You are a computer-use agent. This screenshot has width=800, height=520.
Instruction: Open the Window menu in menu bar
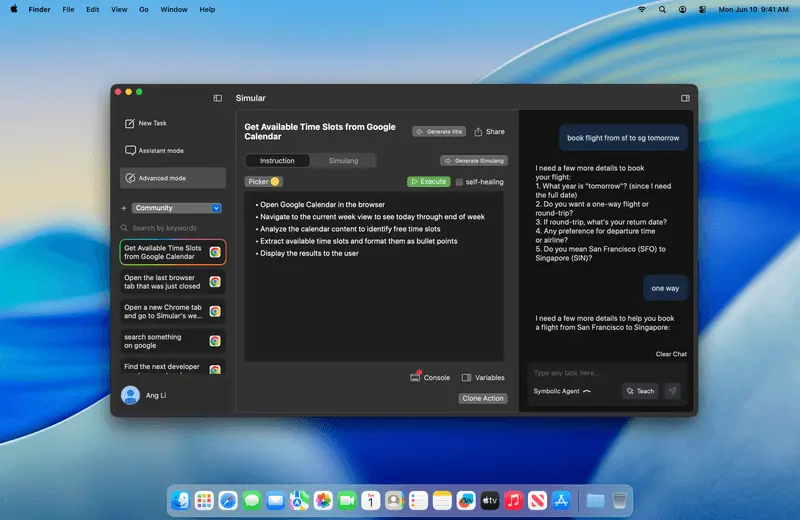click(174, 9)
